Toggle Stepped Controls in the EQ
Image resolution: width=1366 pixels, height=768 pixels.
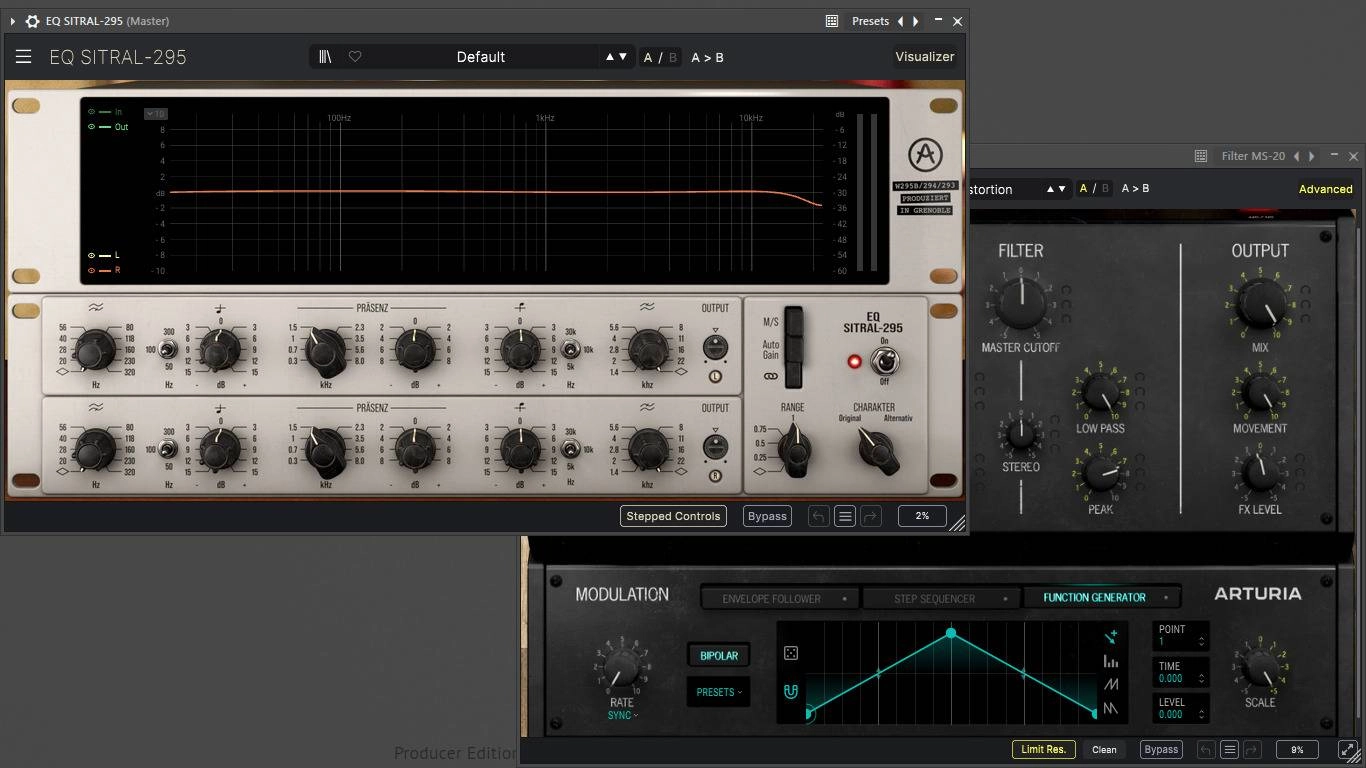[x=673, y=516]
